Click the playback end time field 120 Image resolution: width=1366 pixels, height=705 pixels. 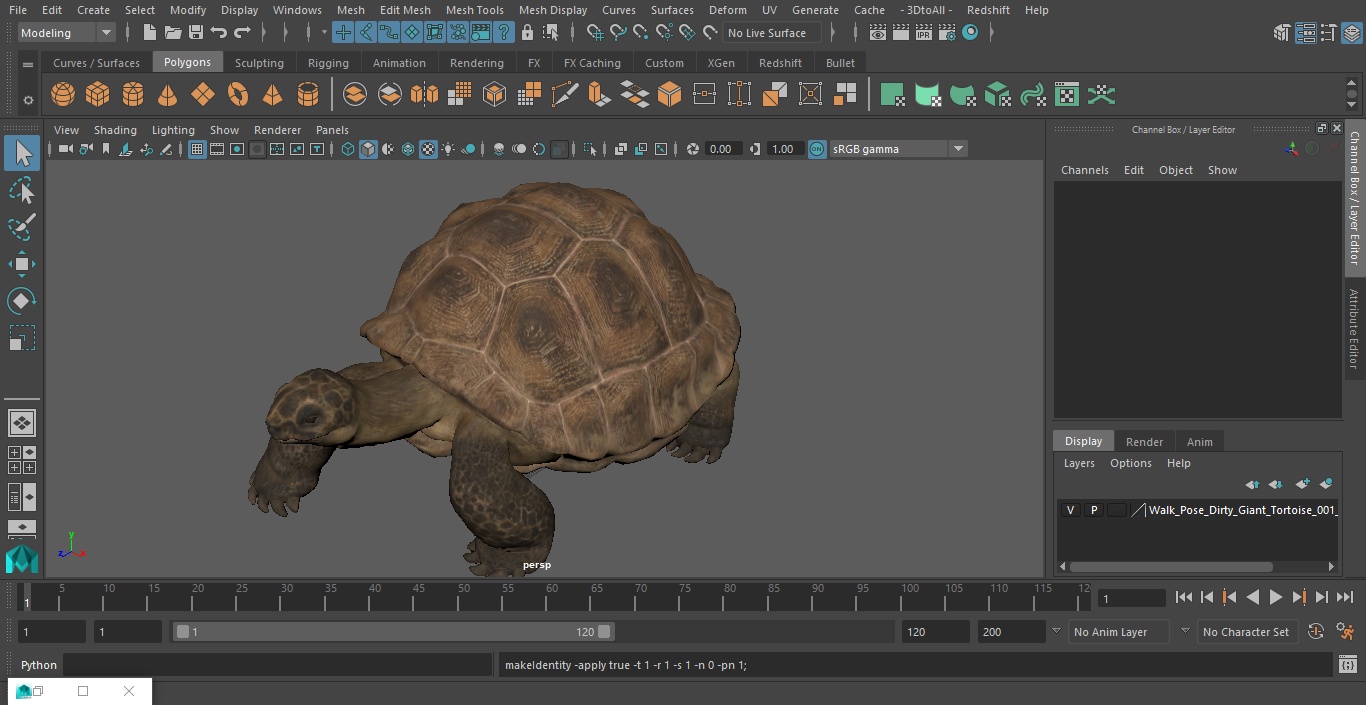[x=935, y=632]
